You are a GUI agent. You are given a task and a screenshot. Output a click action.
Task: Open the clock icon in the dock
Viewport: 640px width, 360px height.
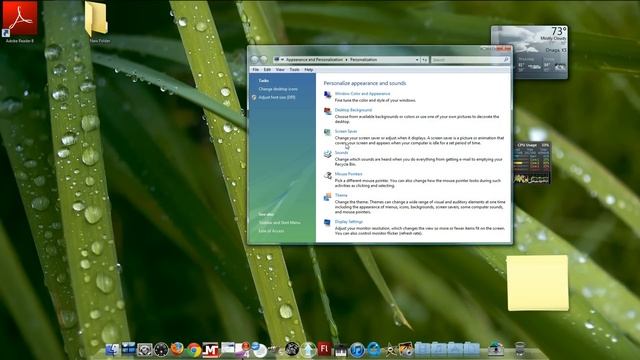tap(161, 350)
